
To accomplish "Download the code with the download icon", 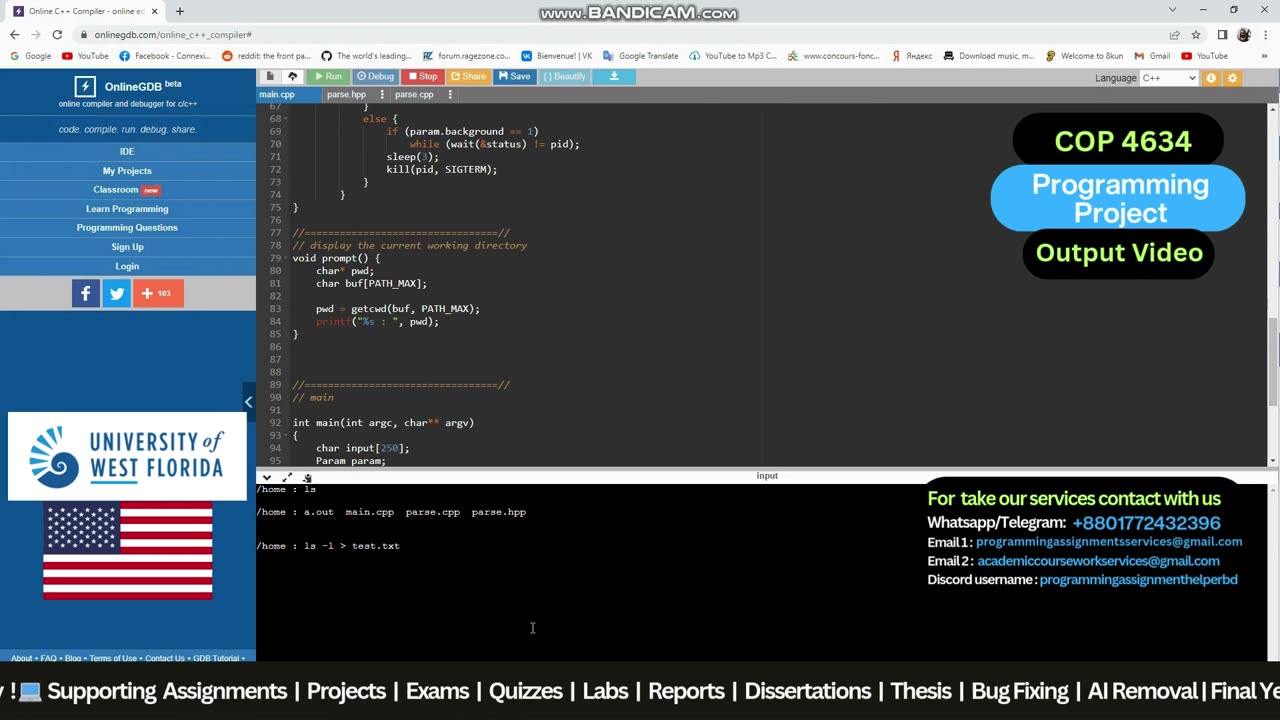I will pos(614,76).
